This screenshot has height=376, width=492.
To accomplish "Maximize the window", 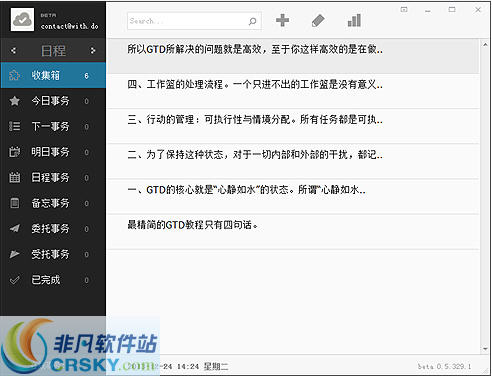I will [x=452, y=10].
